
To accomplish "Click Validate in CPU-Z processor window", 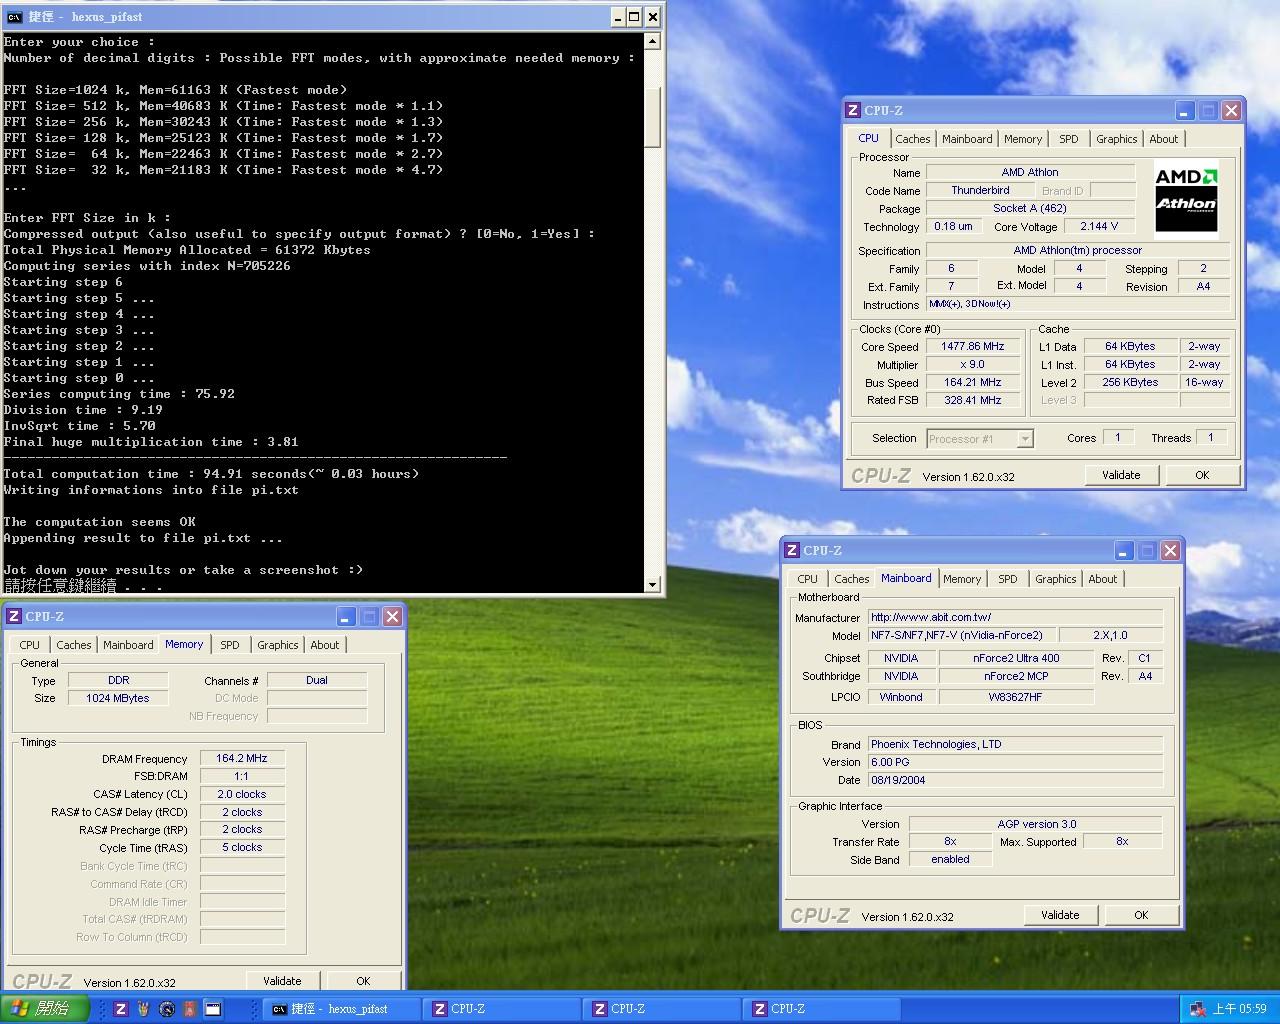I will tap(1121, 475).
